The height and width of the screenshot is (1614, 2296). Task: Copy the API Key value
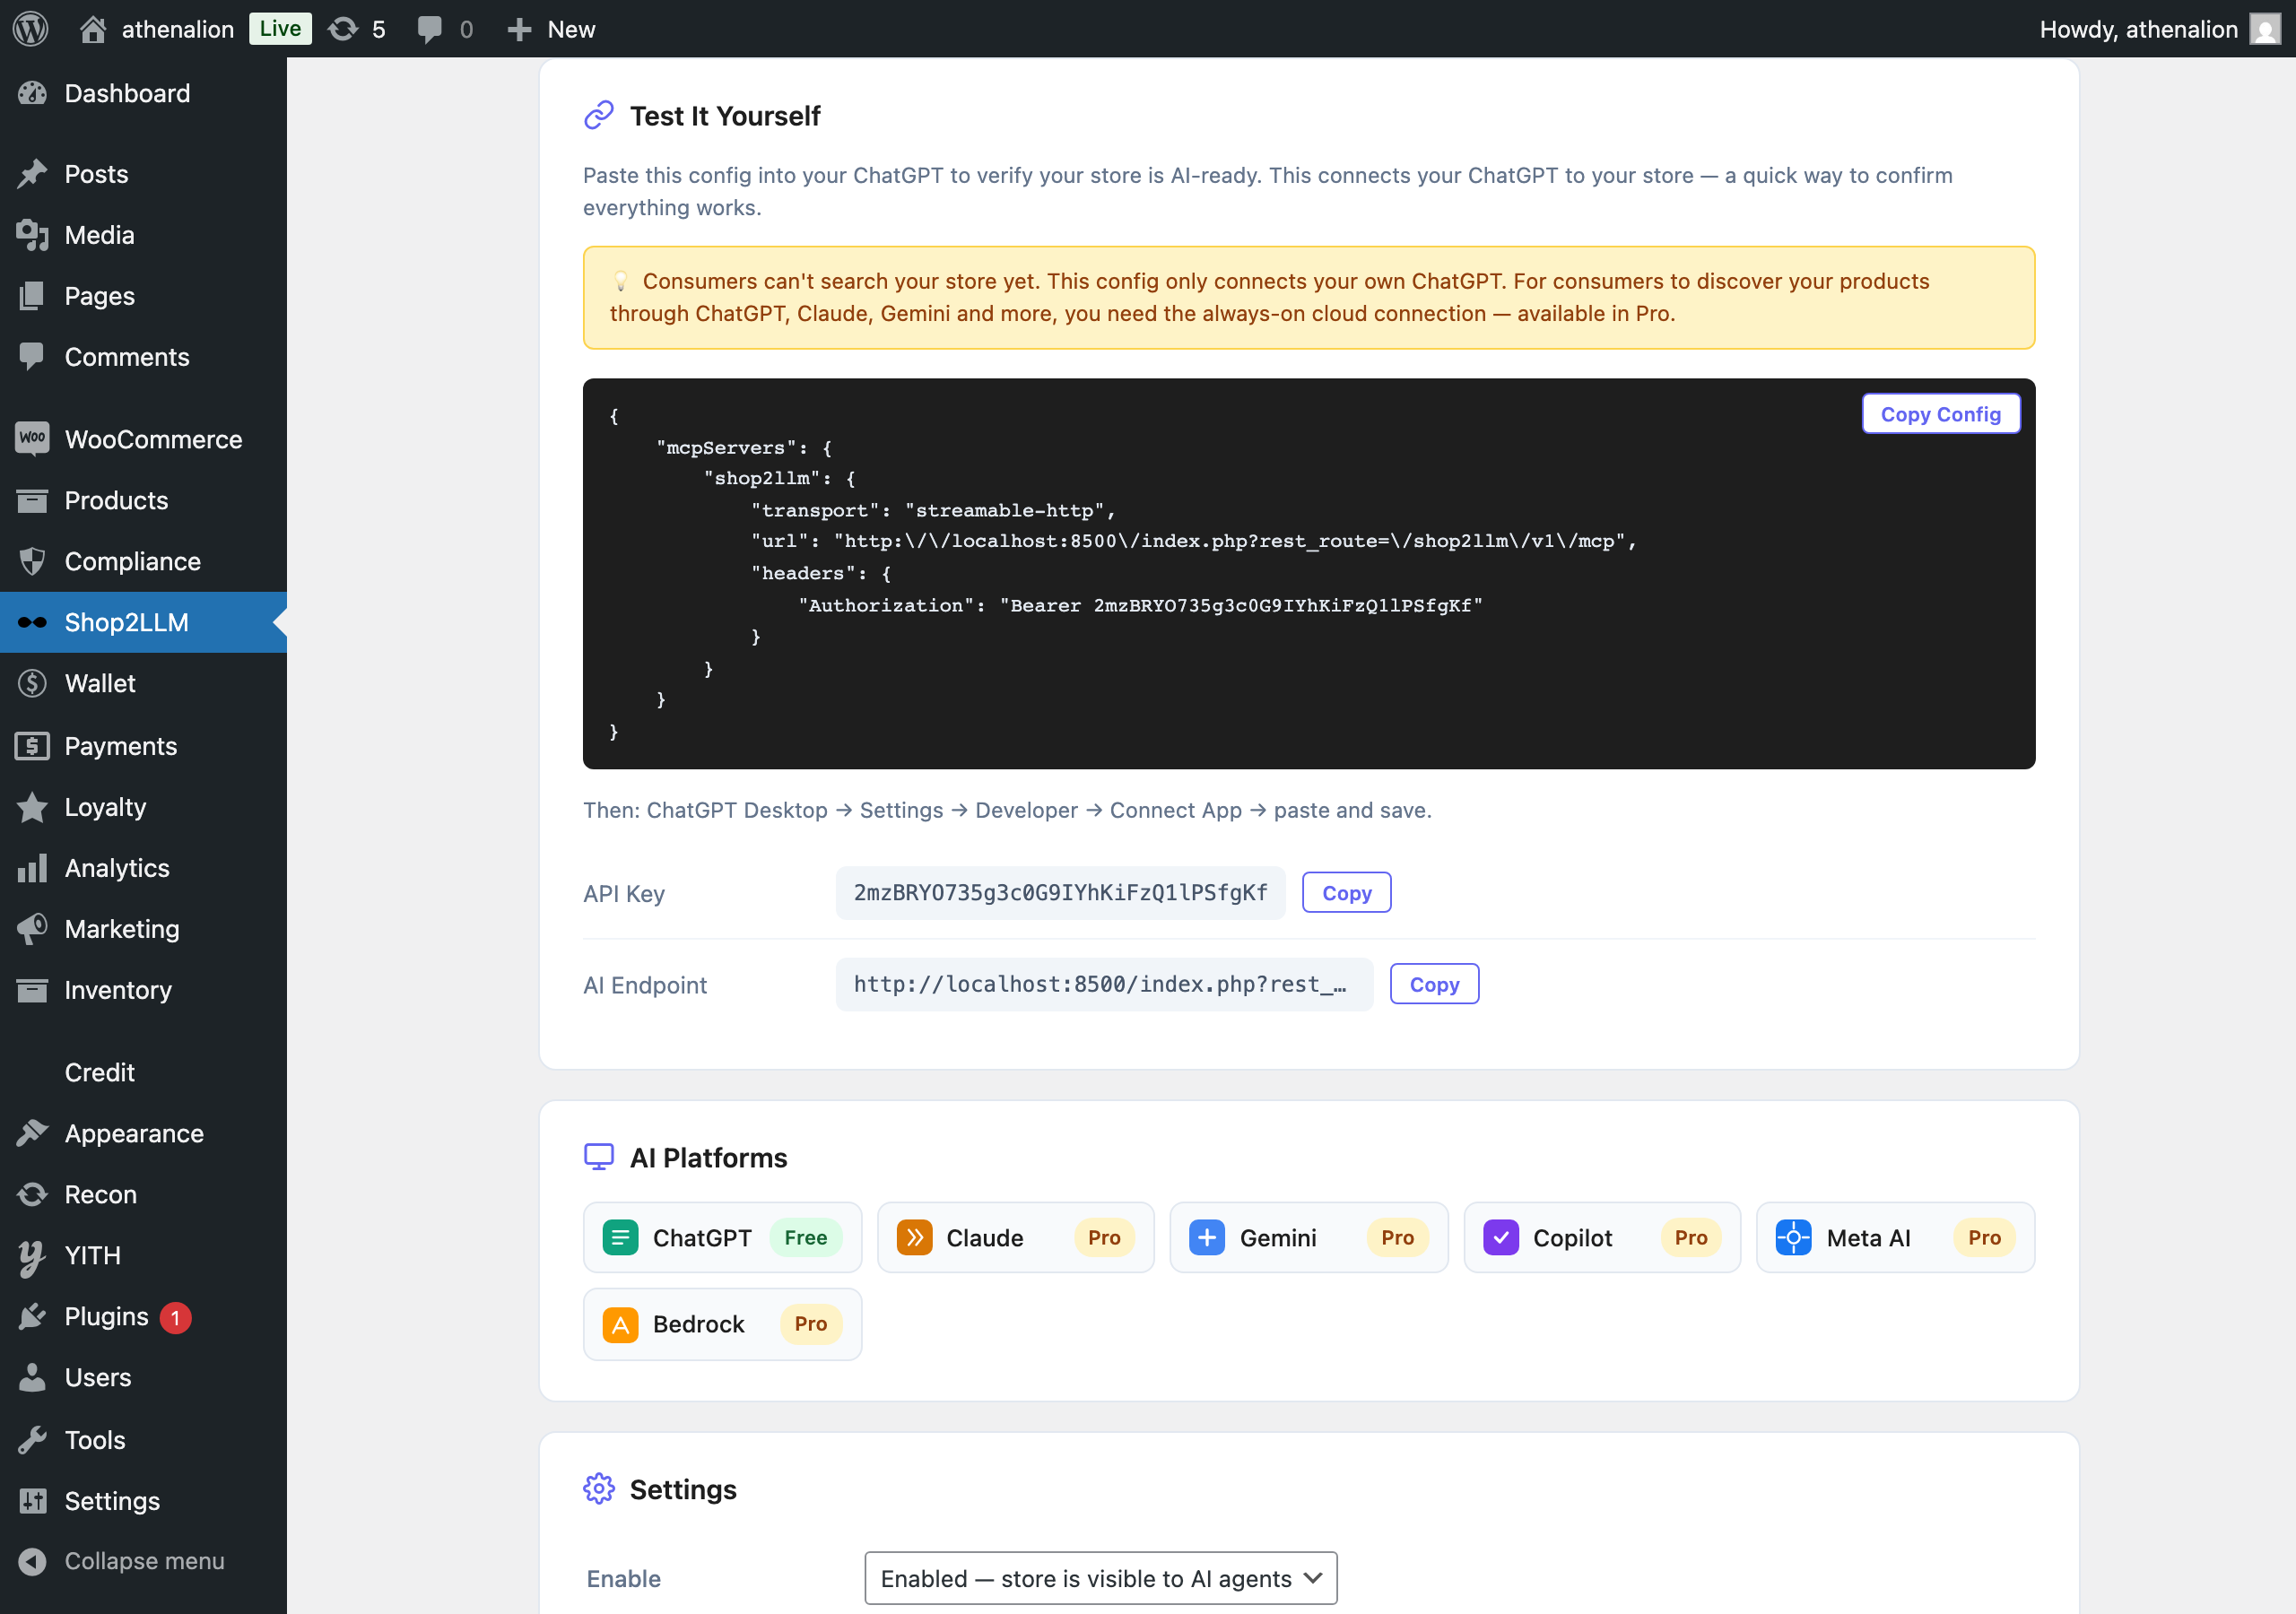click(1346, 893)
